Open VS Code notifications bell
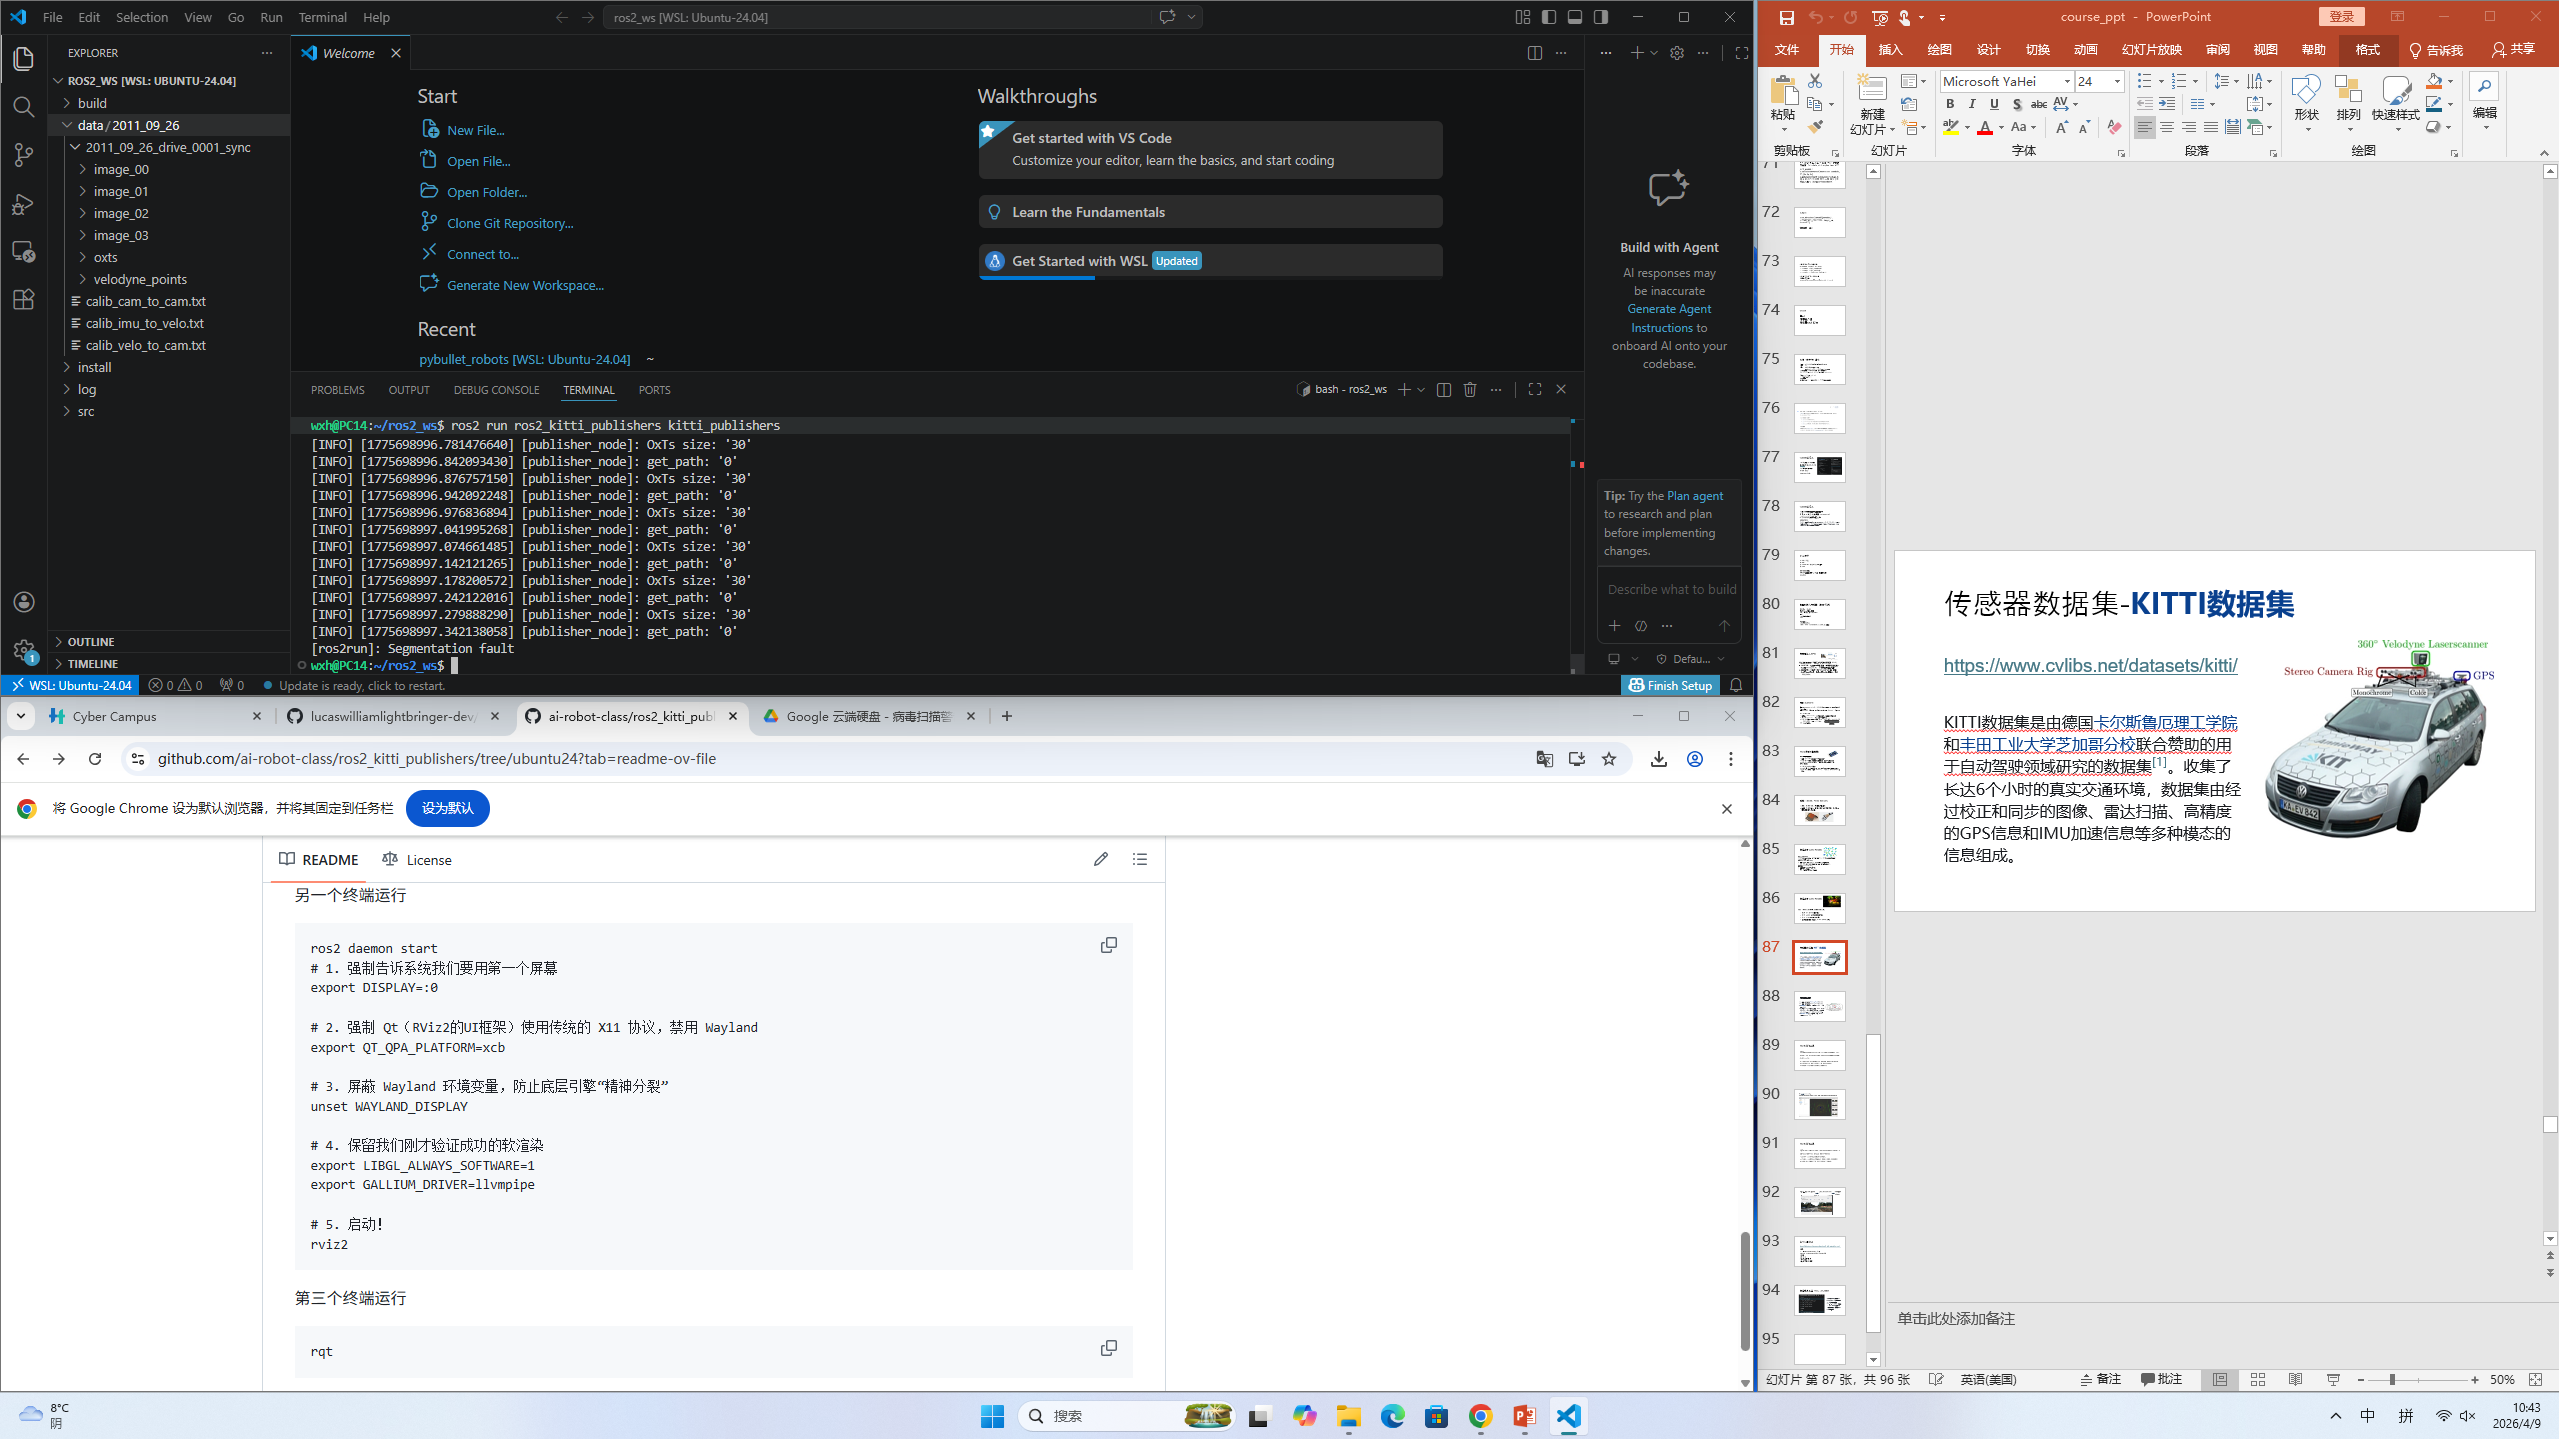 coord(1736,685)
